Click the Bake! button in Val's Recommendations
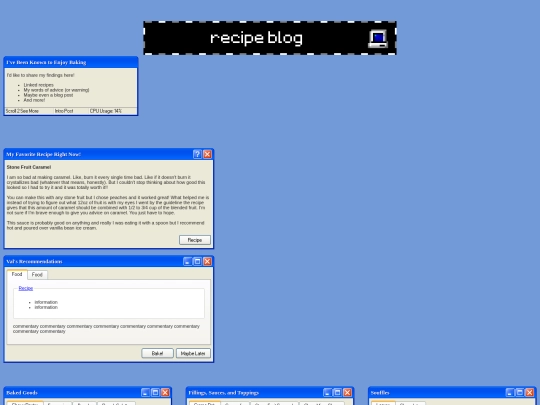Image resolution: width=540 pixels, height=405 pixels. point(157,353)
